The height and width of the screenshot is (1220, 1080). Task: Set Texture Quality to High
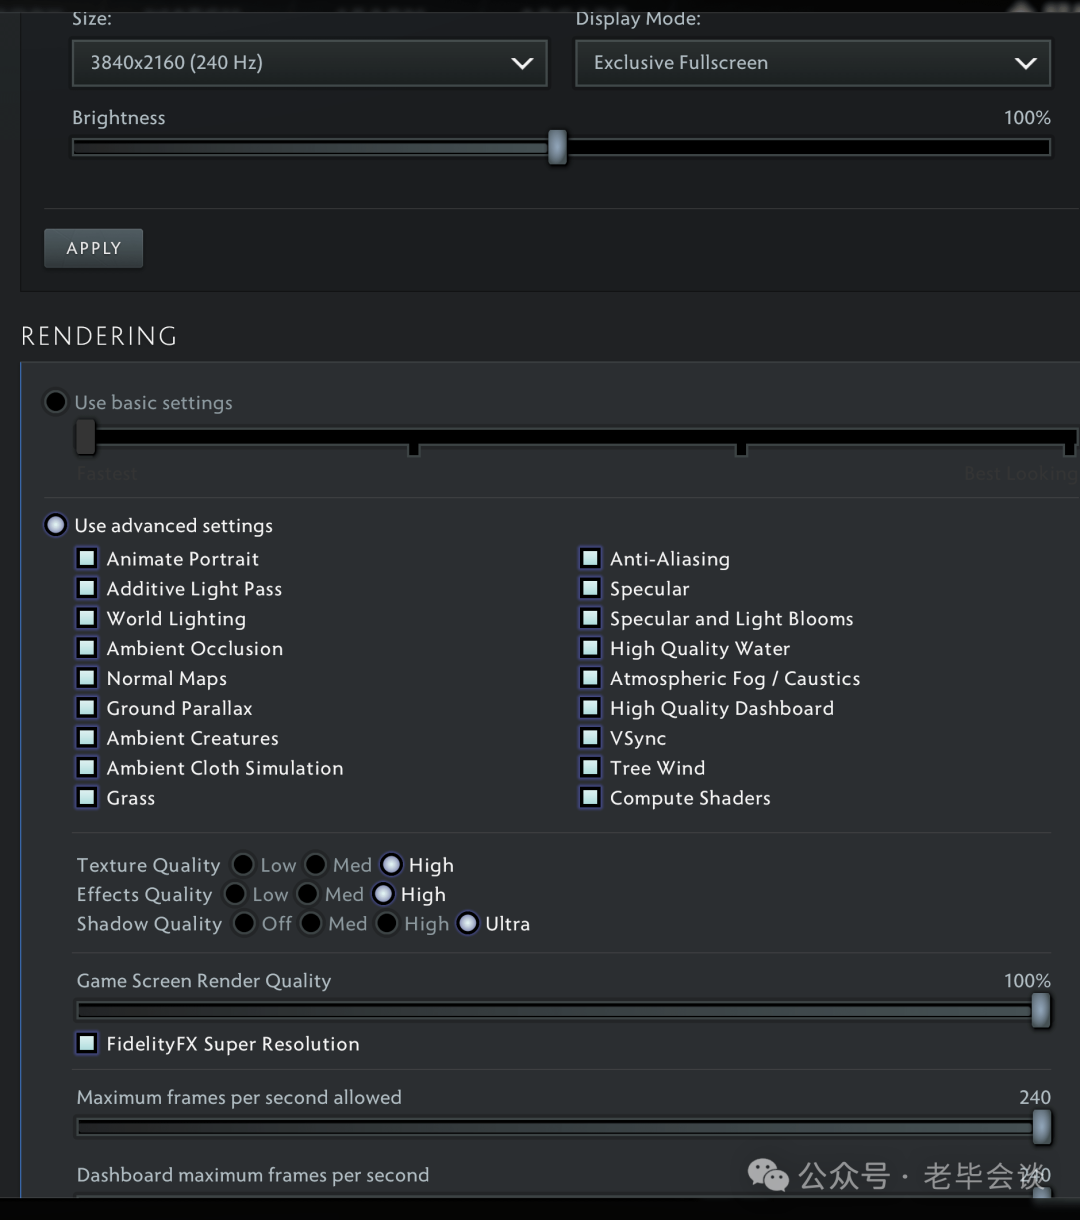pos(391,864)
